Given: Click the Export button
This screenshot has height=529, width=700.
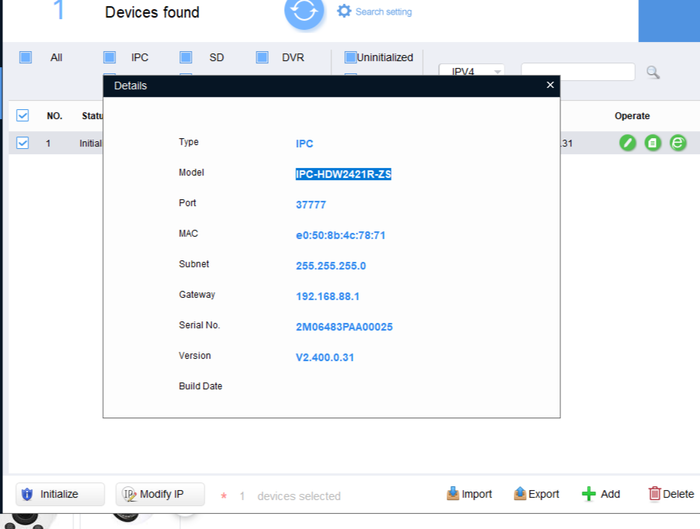Looking at the screenshot, I should pos(537,494).
